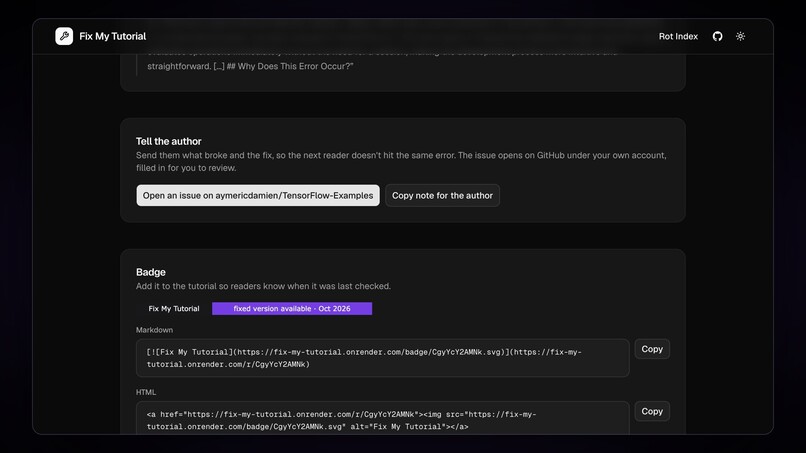806x453 pixels.
Task: Click the Fix My Tutorial wrench logo
Action: [x=64, y=36]
